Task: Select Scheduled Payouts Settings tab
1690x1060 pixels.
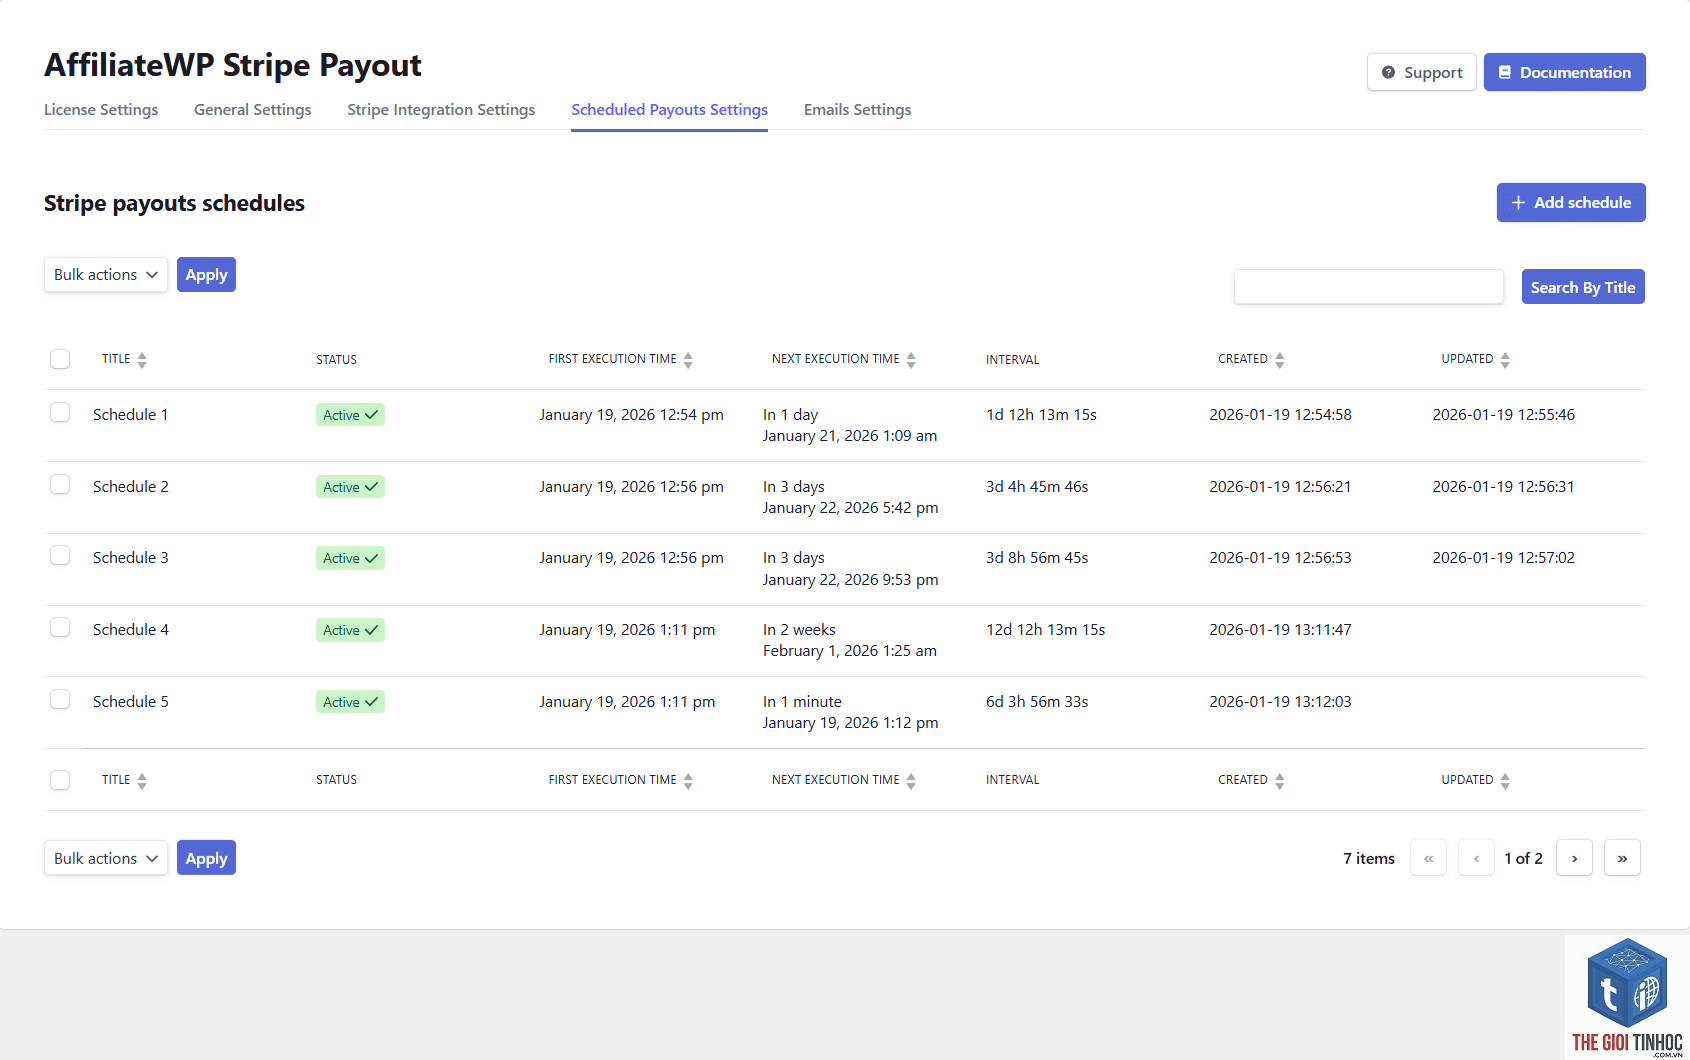Action: click(669, 110)
